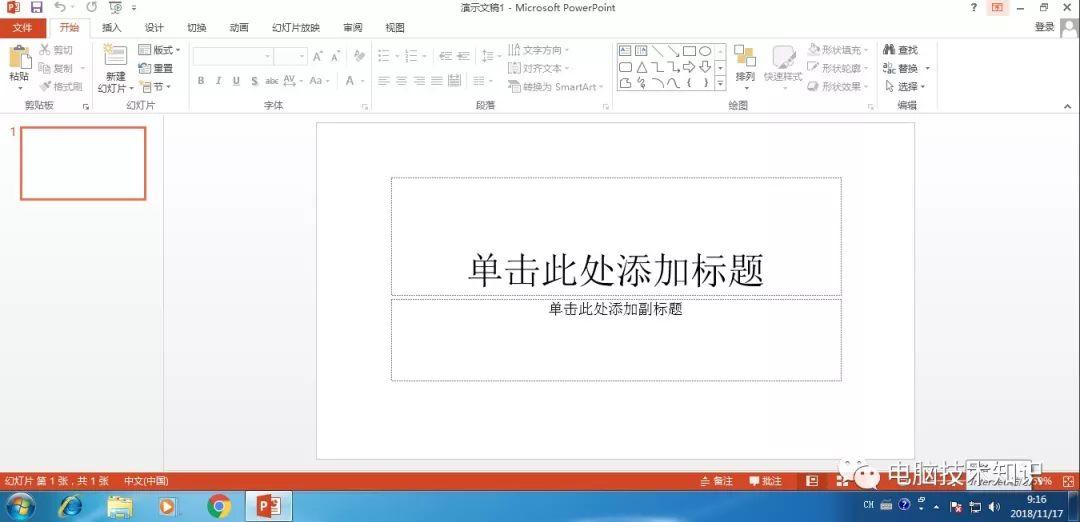Select the horizontal Text Box shape
The width and height of the screenshot is (1080, 522).
tap(625, 51)
